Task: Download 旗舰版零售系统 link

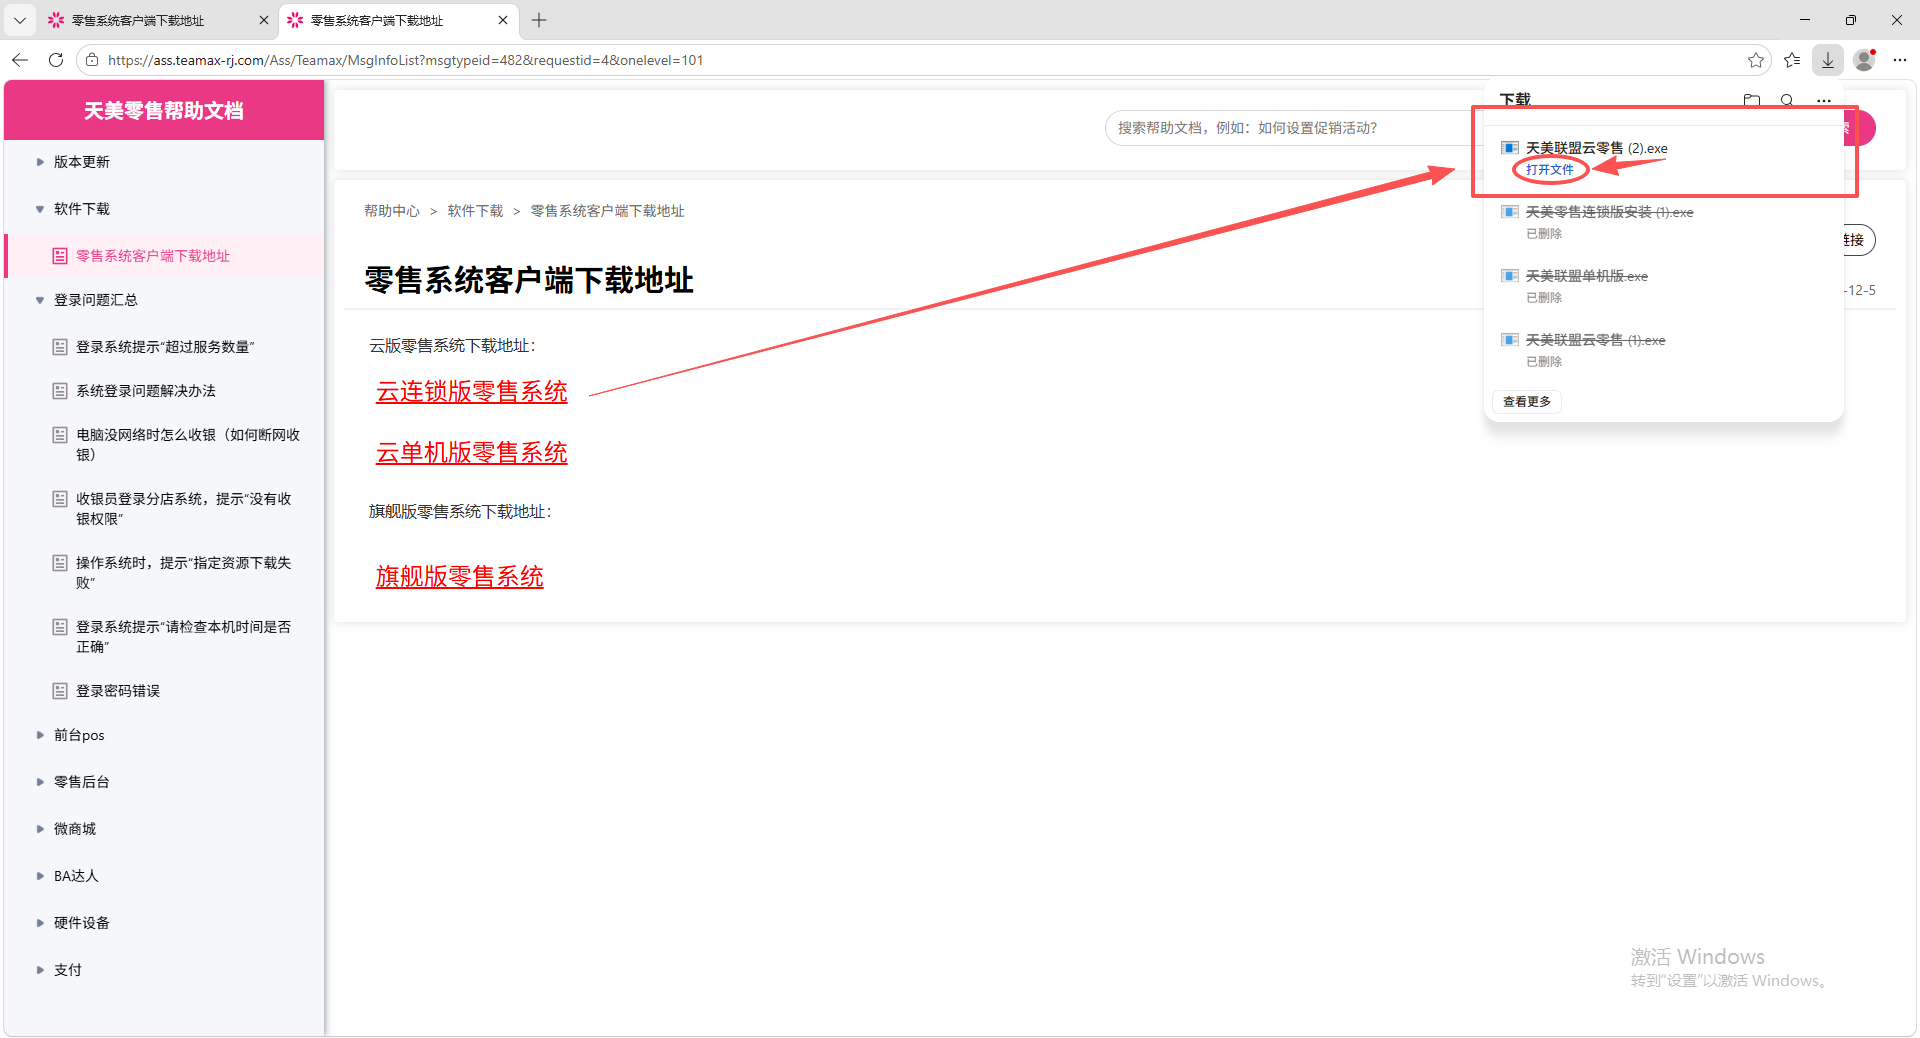Action: (x=460, y=577)
